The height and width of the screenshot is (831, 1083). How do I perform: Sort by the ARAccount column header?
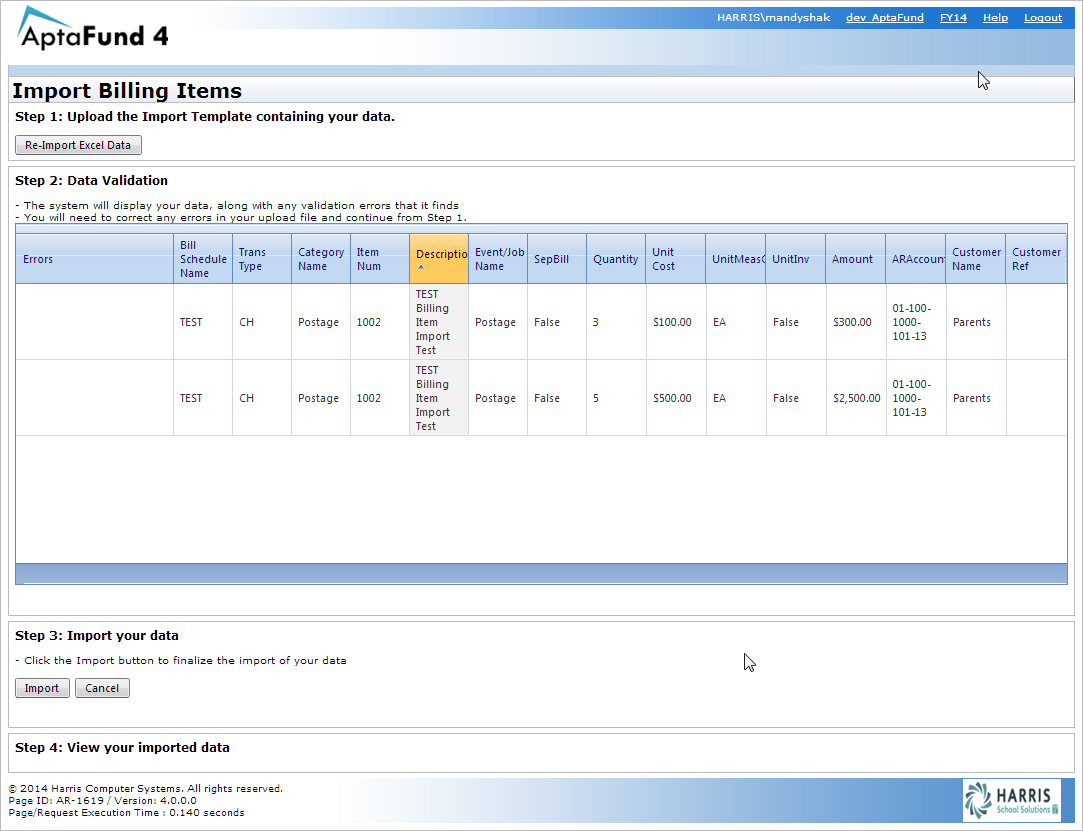click(916, 259)
